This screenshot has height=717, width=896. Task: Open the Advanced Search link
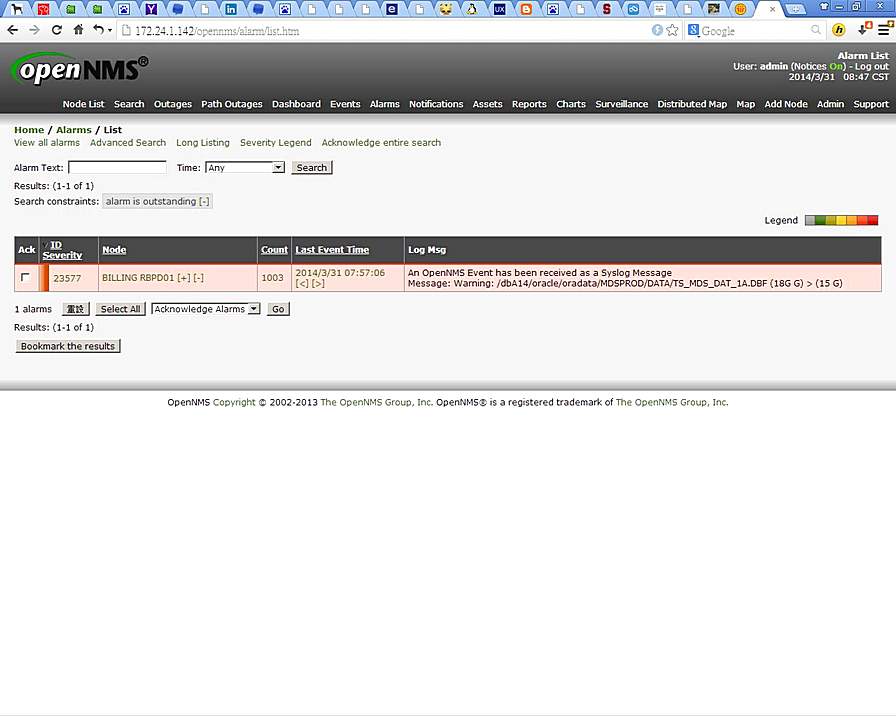tap(128, 142)
